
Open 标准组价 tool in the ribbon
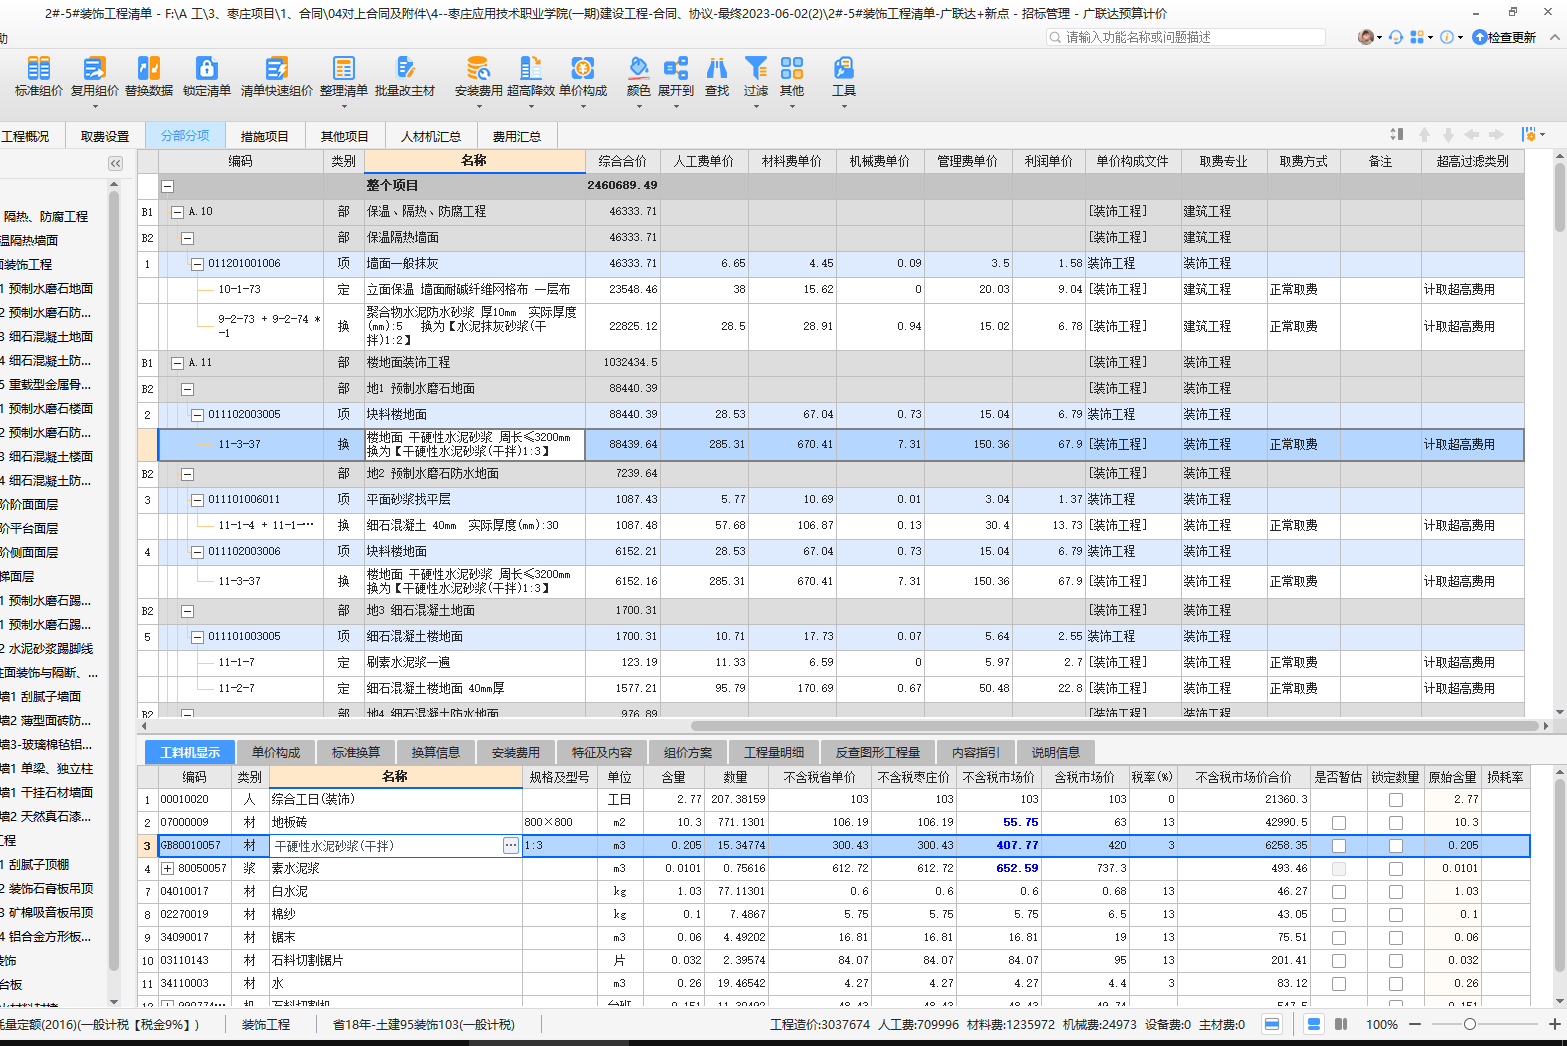pos(38,77)
